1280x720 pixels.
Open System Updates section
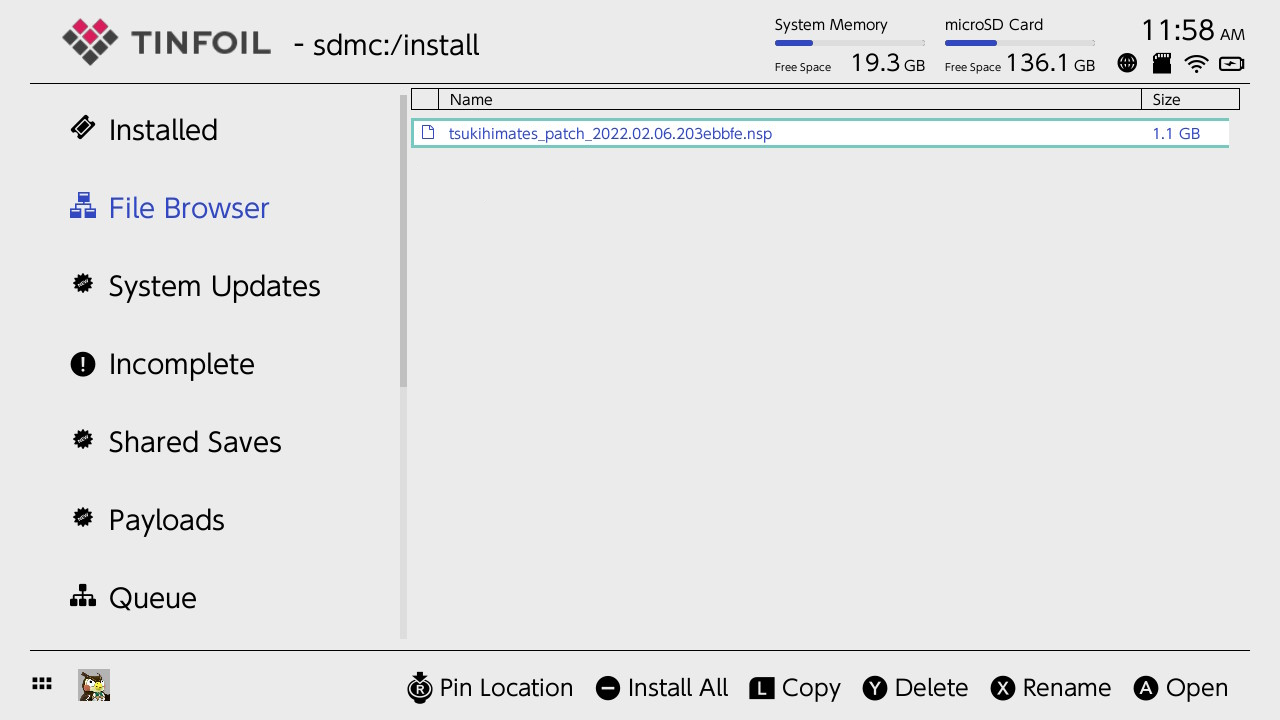tap(195, 286)
